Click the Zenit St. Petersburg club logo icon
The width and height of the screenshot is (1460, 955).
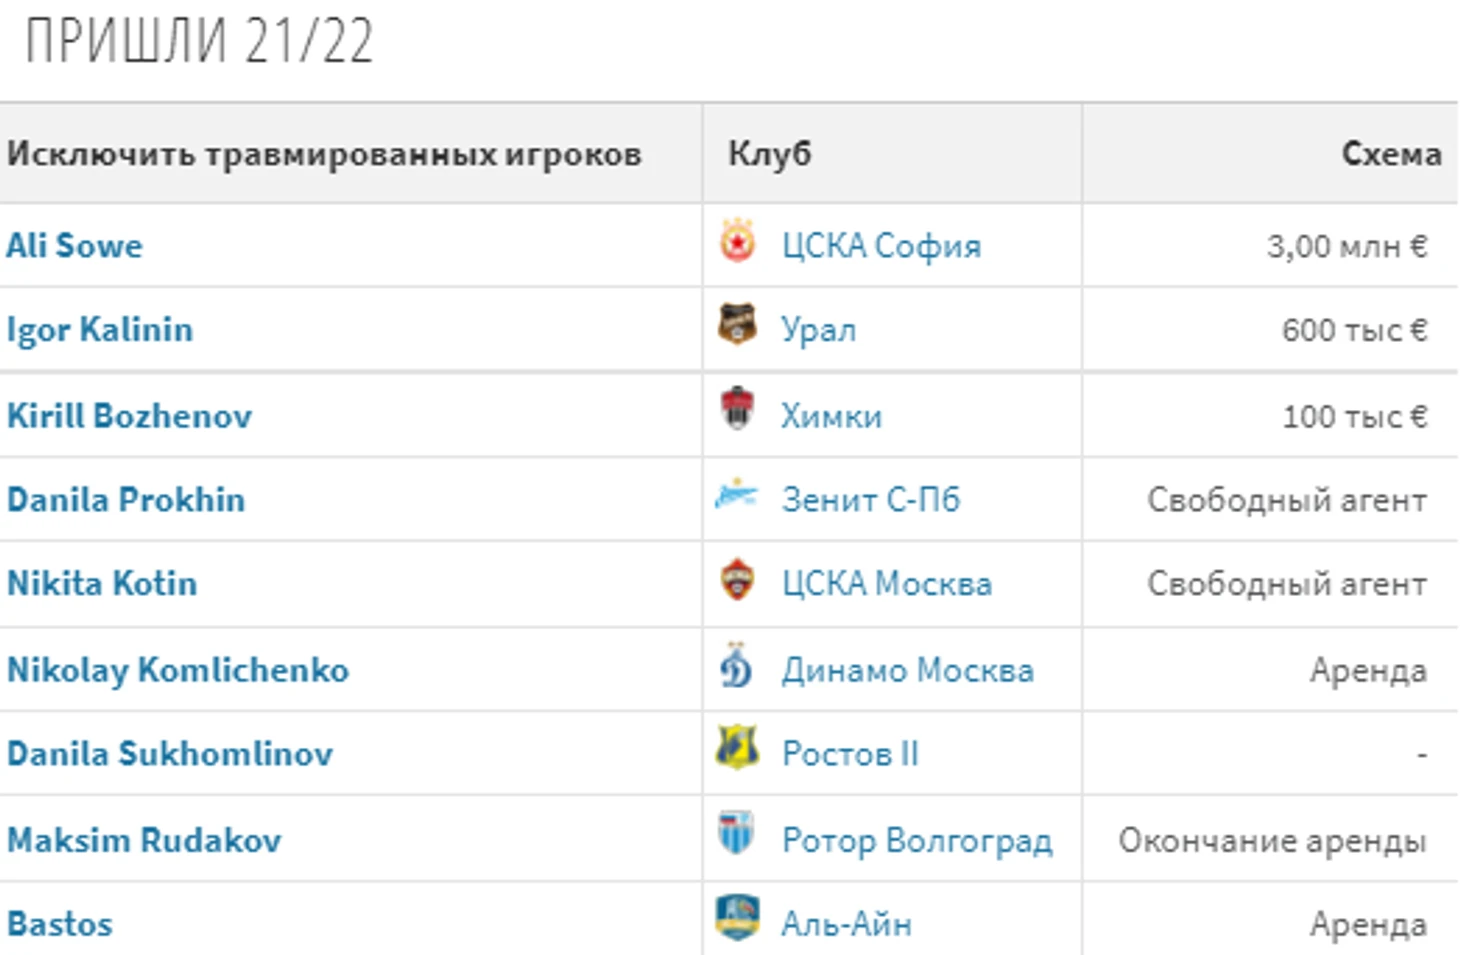737,495
